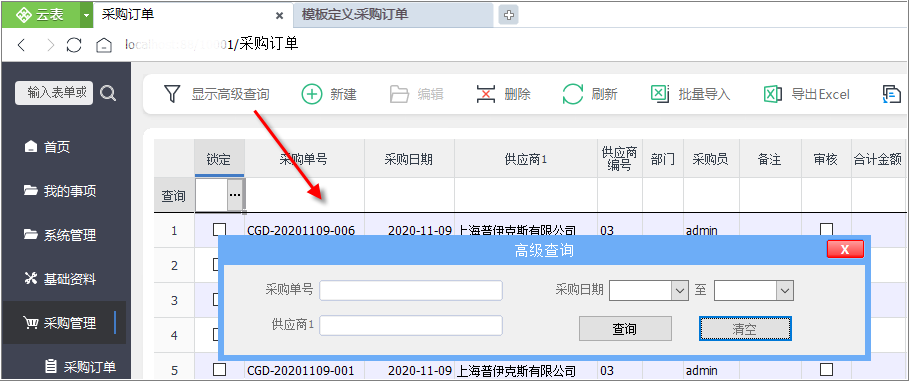Select row header number 3
The width and height of the screenshot is (909, 381).
point(174,300)
